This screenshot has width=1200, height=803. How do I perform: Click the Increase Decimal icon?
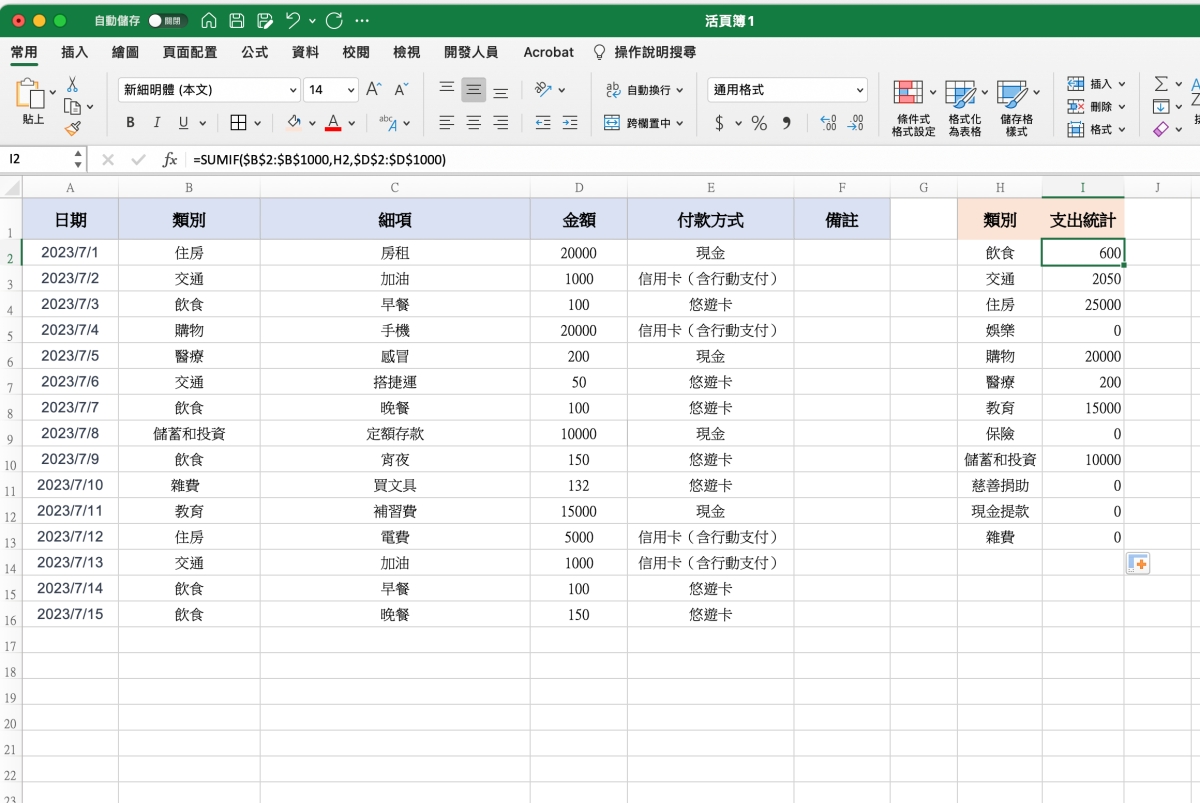click(828, 123)
